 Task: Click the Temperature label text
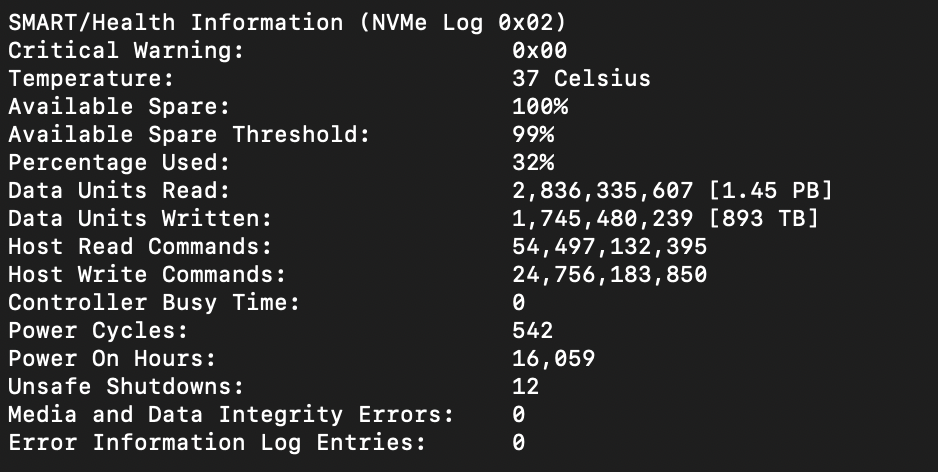point(91,78)
